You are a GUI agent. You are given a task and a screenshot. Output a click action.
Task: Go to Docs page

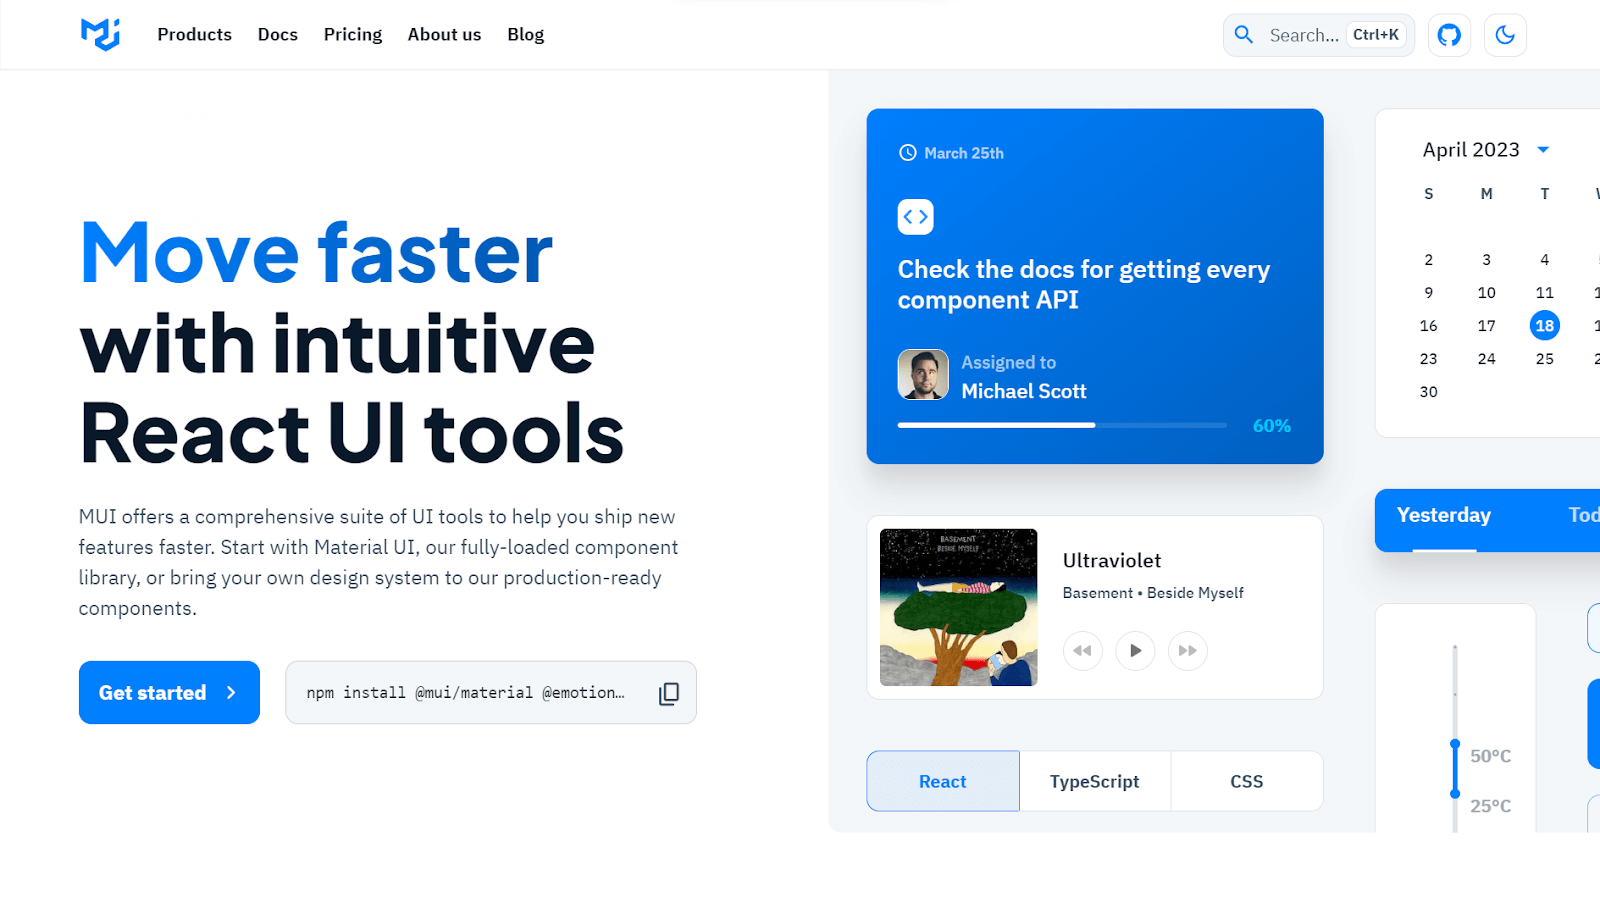(x=278, y=35)
